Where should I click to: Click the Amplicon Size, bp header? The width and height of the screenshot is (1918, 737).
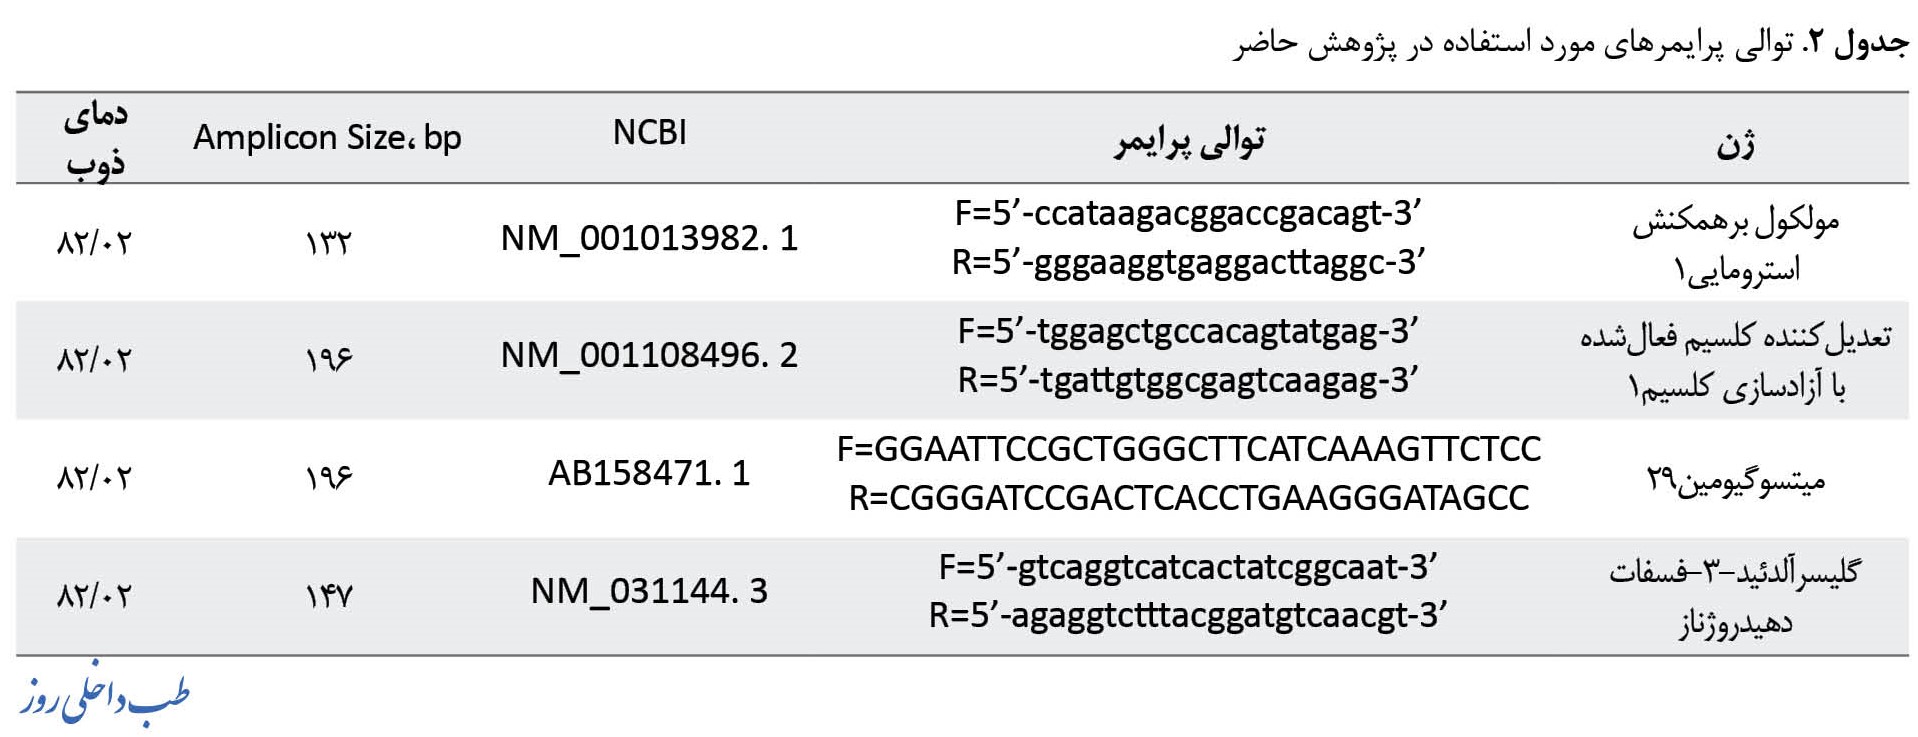point(327,137)
